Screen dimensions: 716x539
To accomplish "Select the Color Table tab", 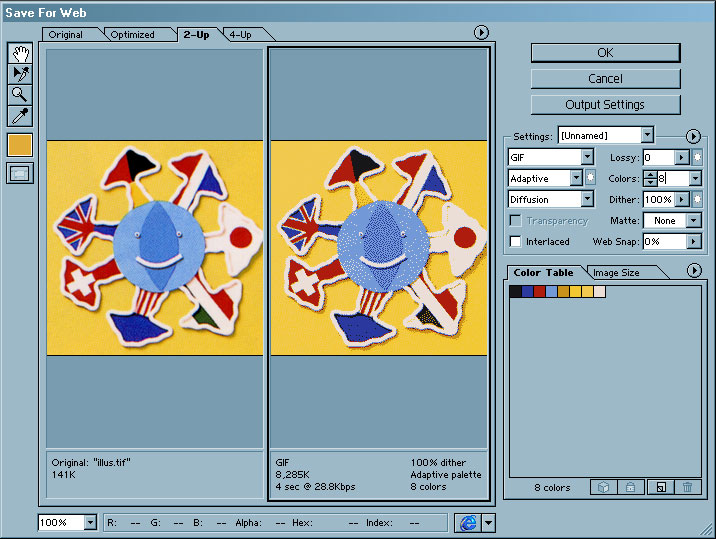I will coord(543,273).
